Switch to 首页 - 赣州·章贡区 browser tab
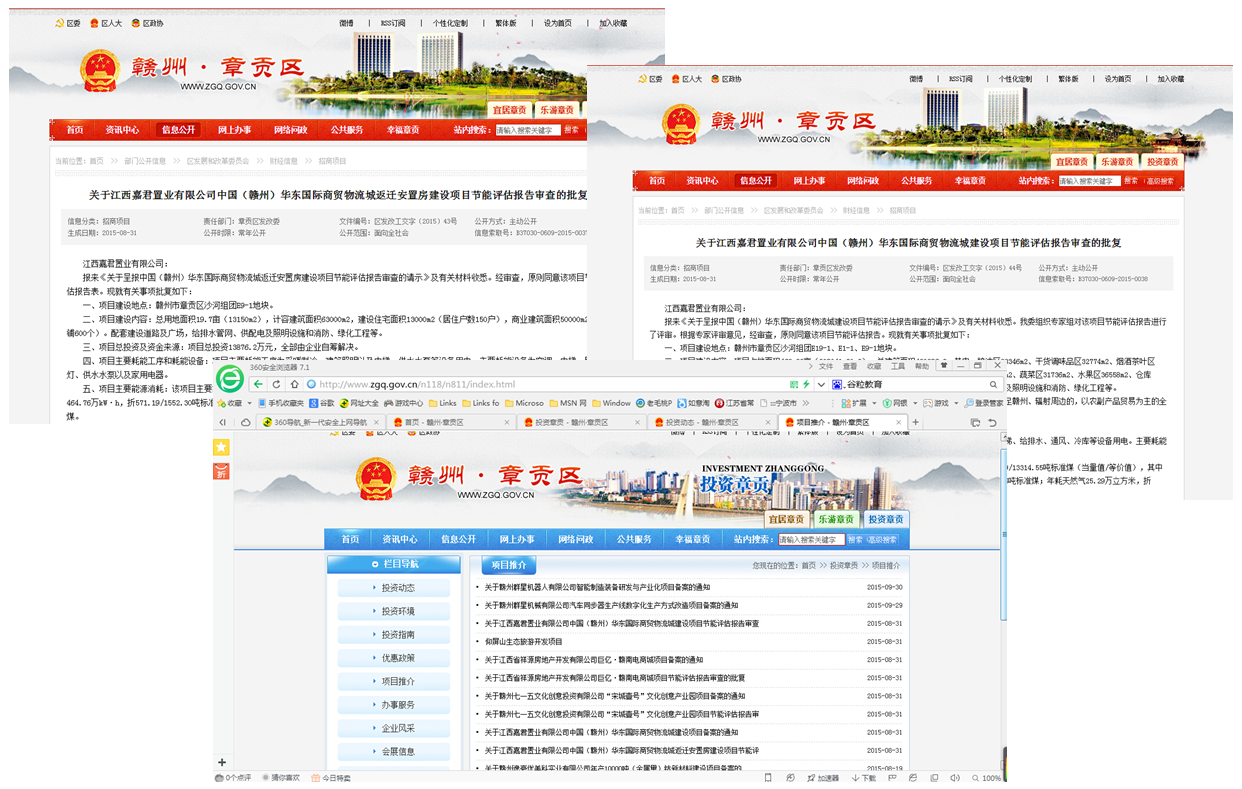 [450, 422]
